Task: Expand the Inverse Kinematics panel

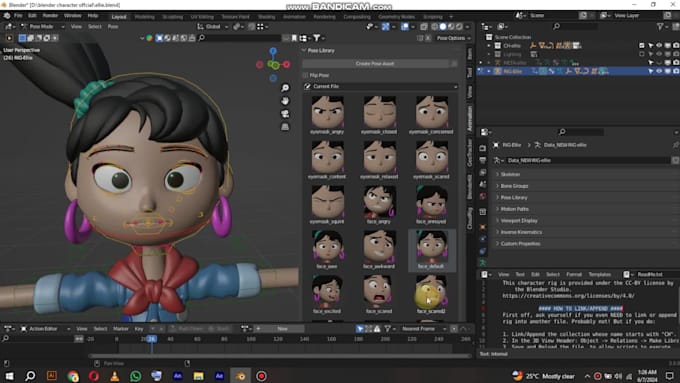Action: click(521, 232)
